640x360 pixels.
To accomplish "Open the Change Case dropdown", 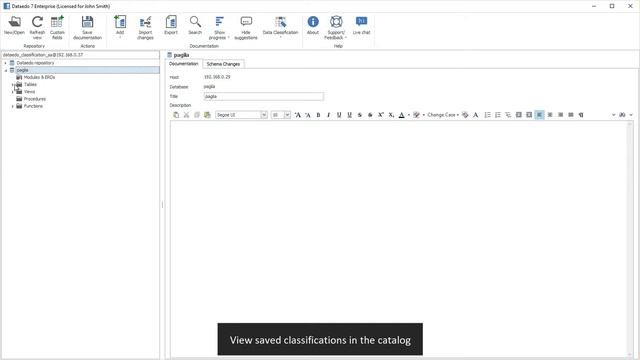I will click(x=443, y=115).
